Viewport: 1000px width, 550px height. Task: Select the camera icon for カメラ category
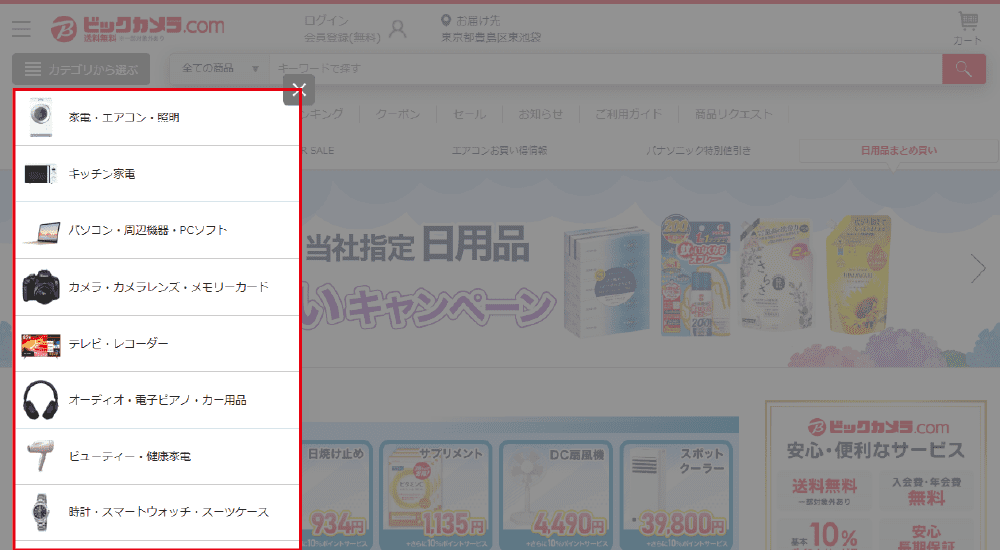point(41,286)
